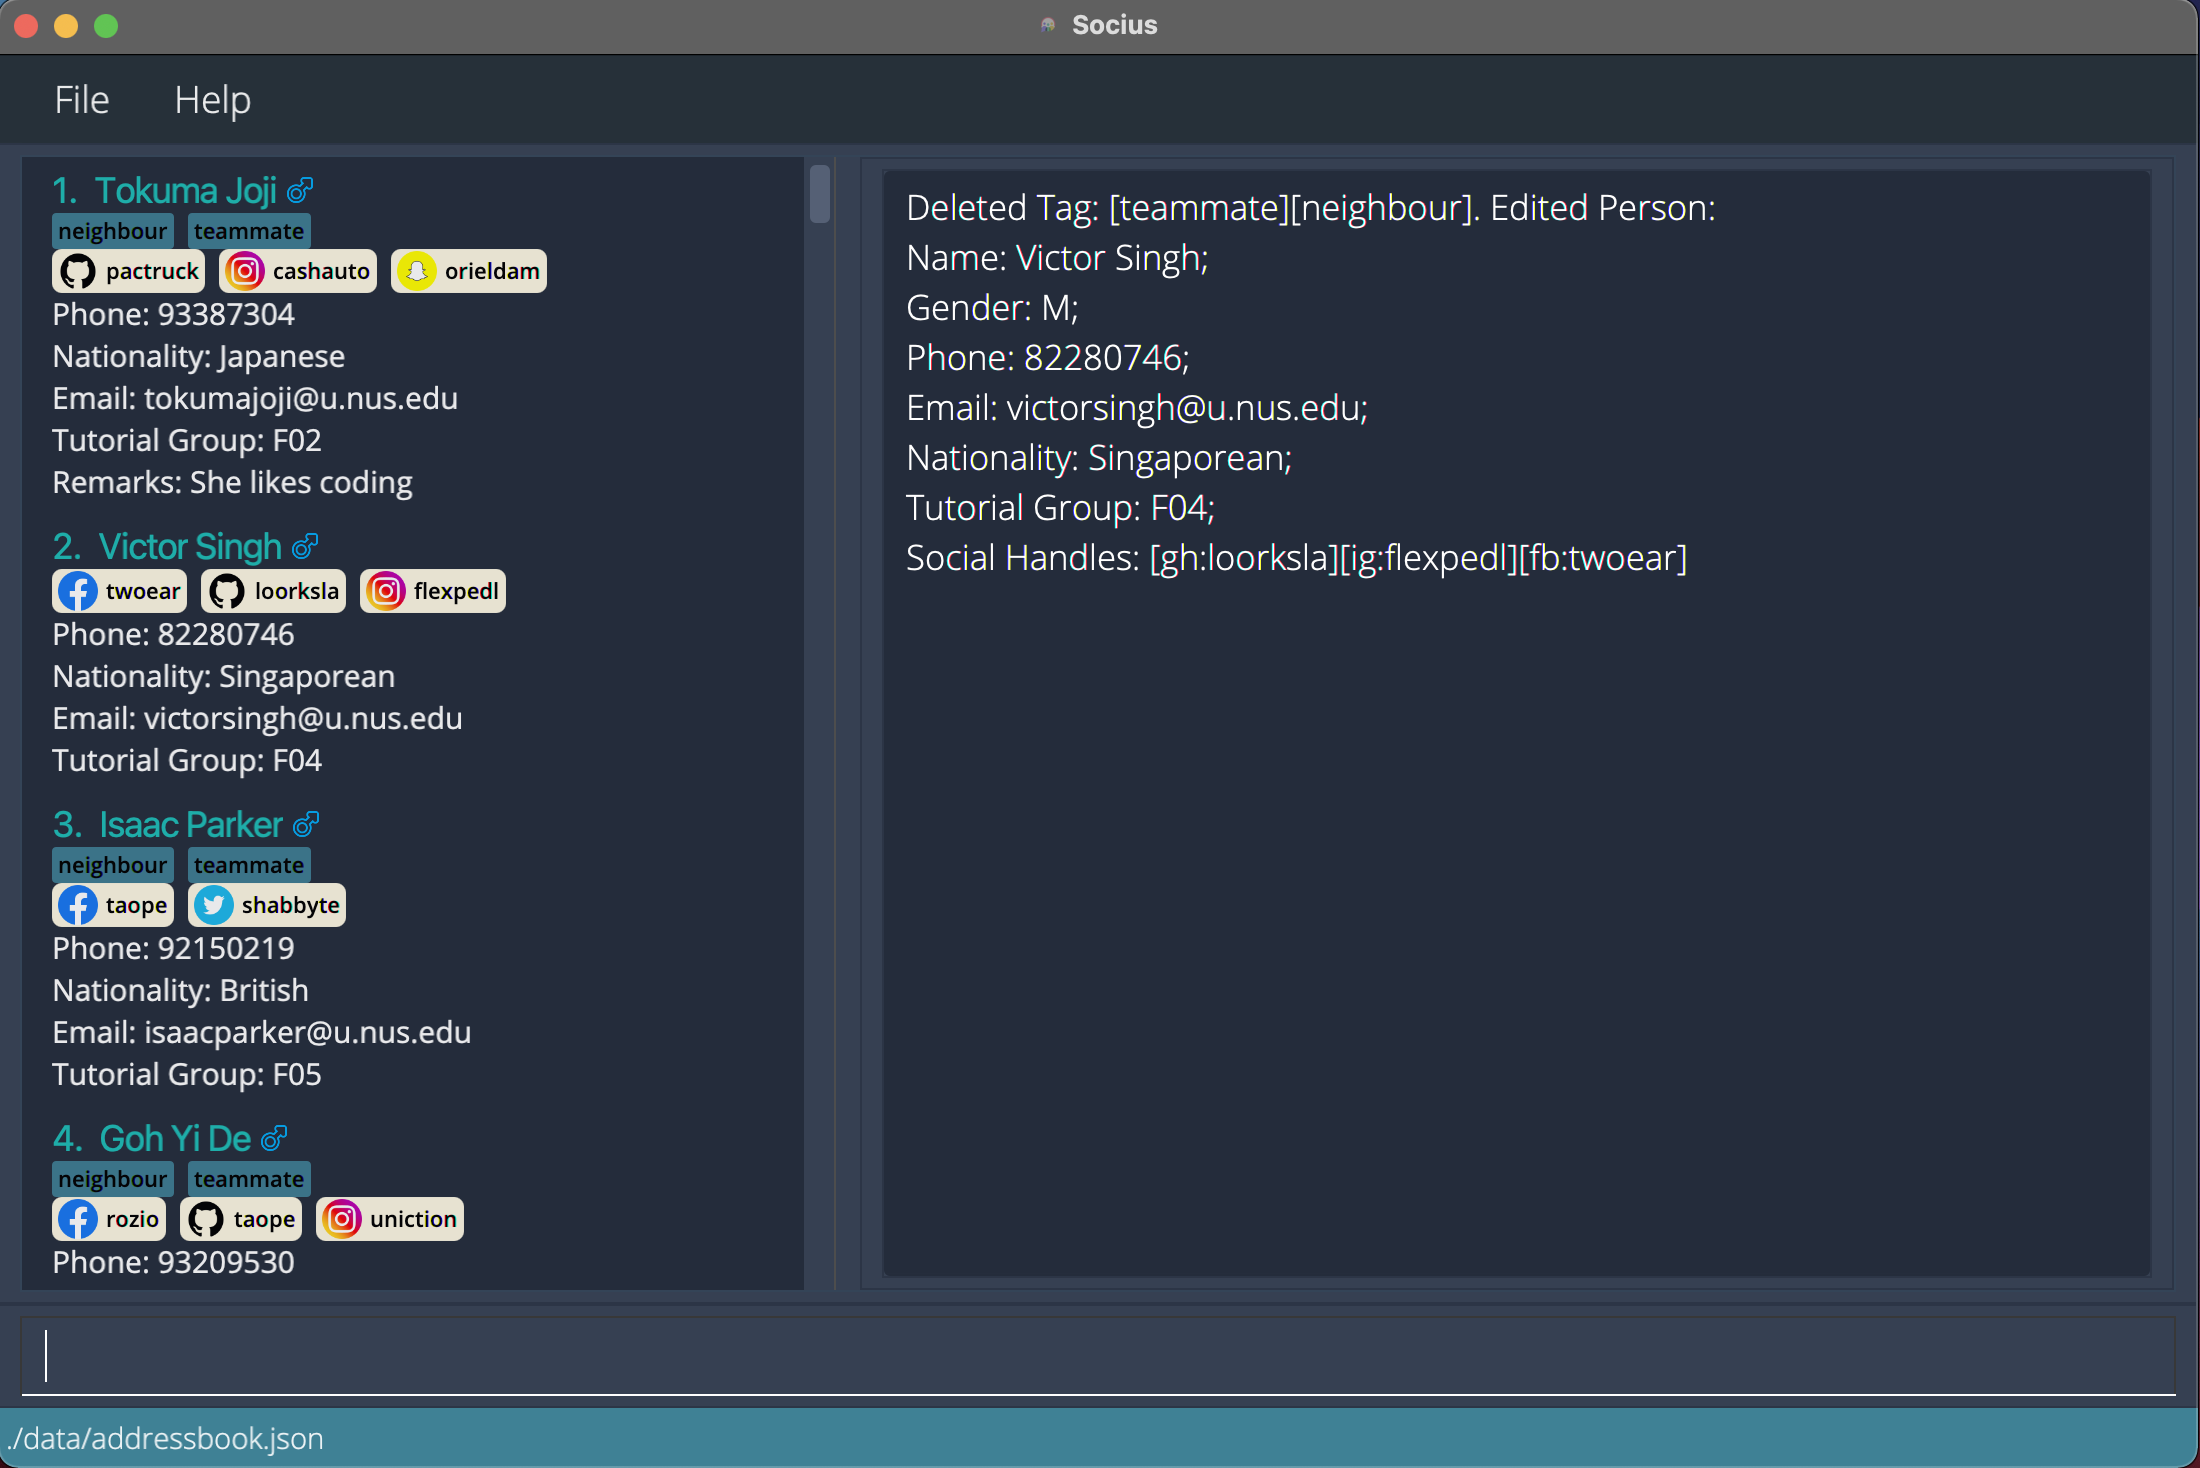Click the Social Handles line in result panel

point(1296,558)
